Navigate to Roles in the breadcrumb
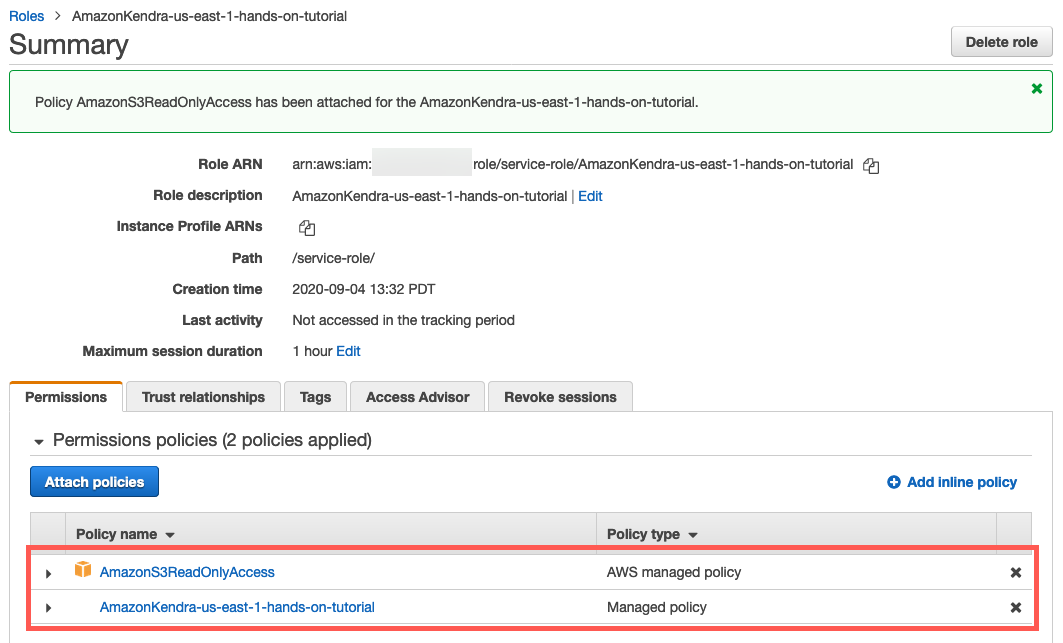This screenshot has height=643, width=1063. pyautogui.click(x=27, y=16)
